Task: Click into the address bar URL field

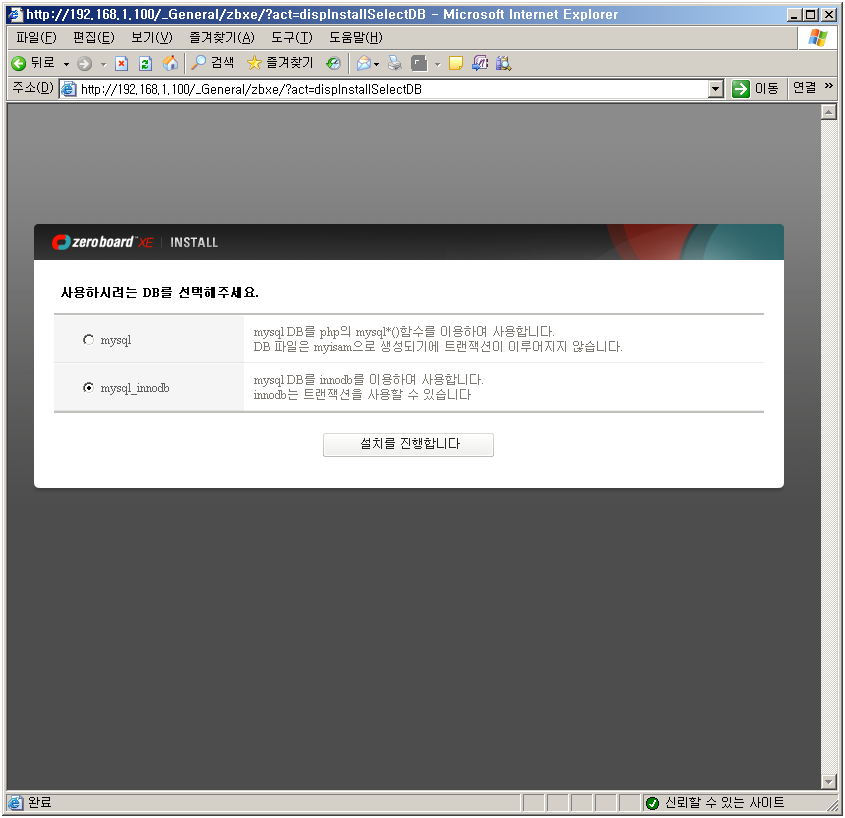Action: [384, 89]
